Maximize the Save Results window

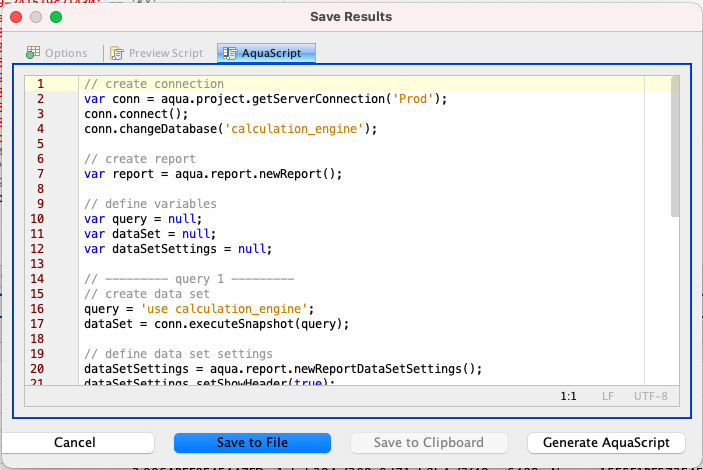[55, 17]
